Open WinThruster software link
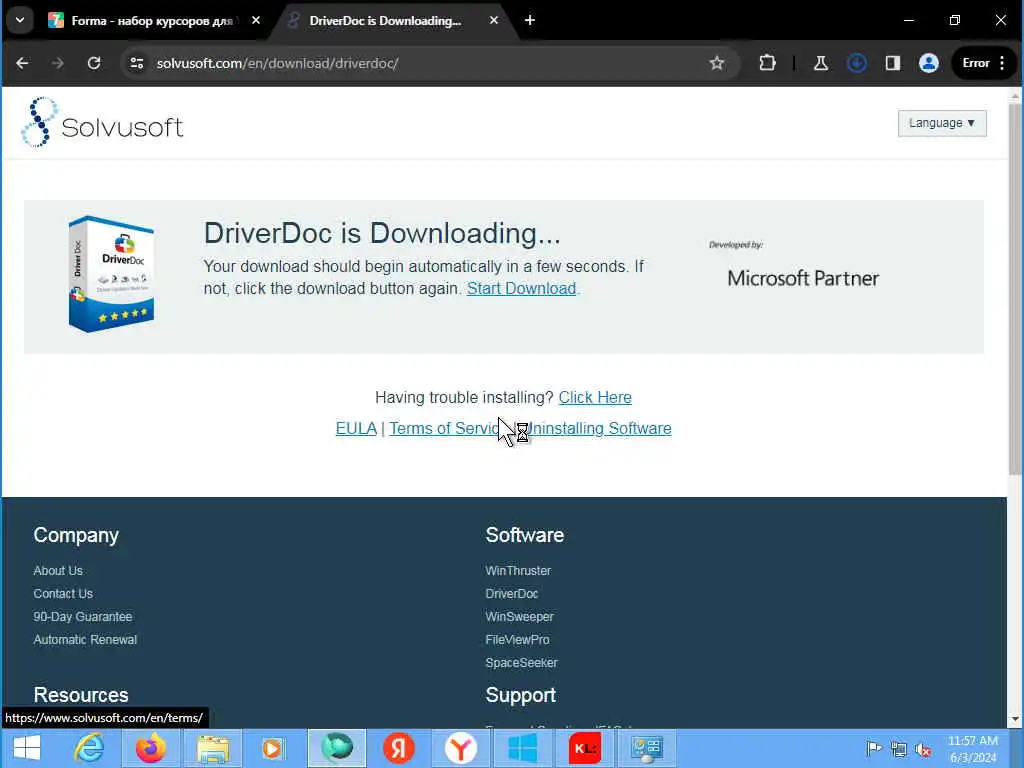The image size is (1024, 768). click(x=518, y=571)
